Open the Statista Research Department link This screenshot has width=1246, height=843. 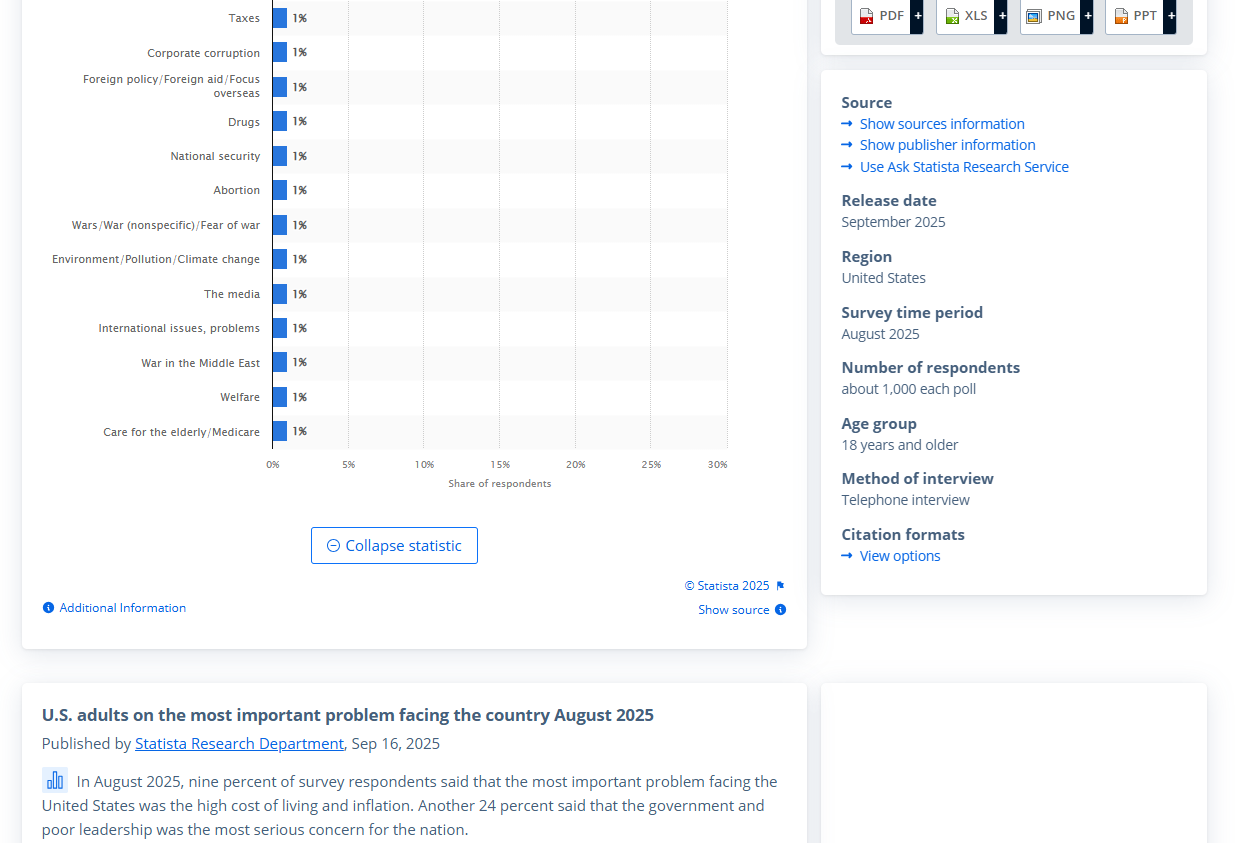tap(239, 743)
